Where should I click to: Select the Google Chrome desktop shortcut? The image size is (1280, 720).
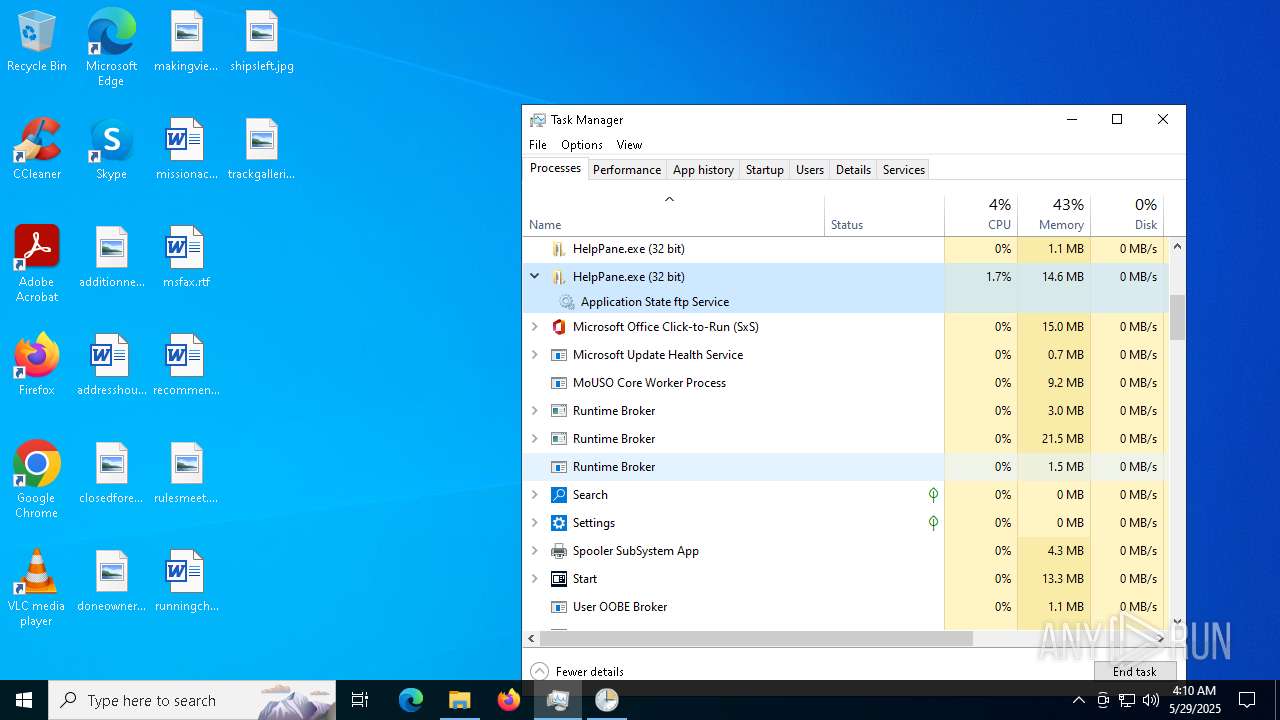point(37,481)
